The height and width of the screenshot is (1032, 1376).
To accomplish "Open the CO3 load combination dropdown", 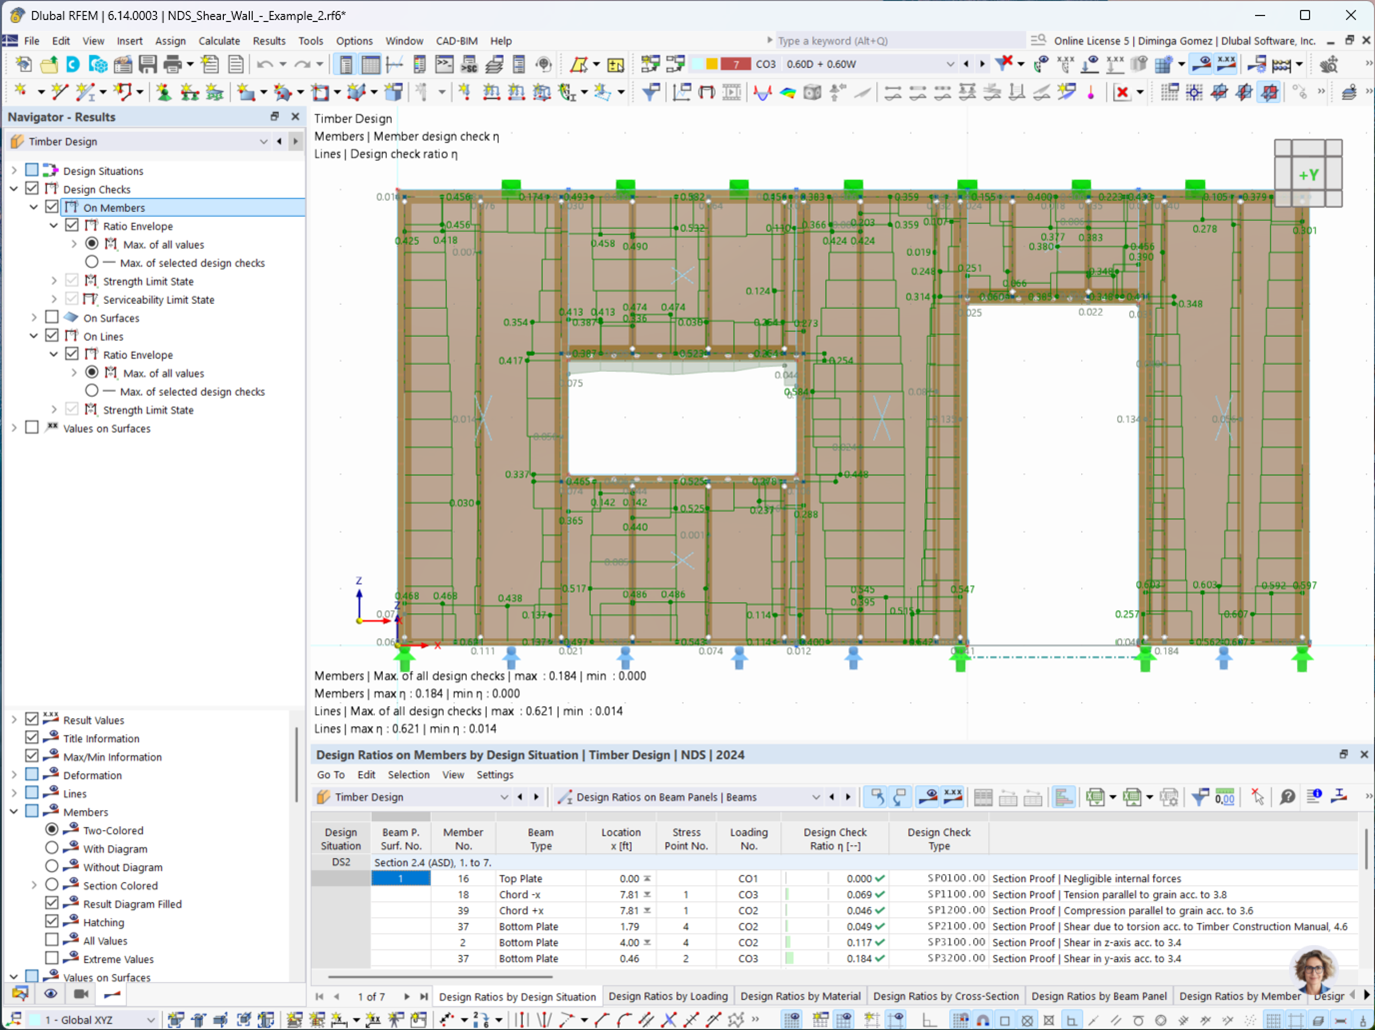I will click(x=950, y=64).
